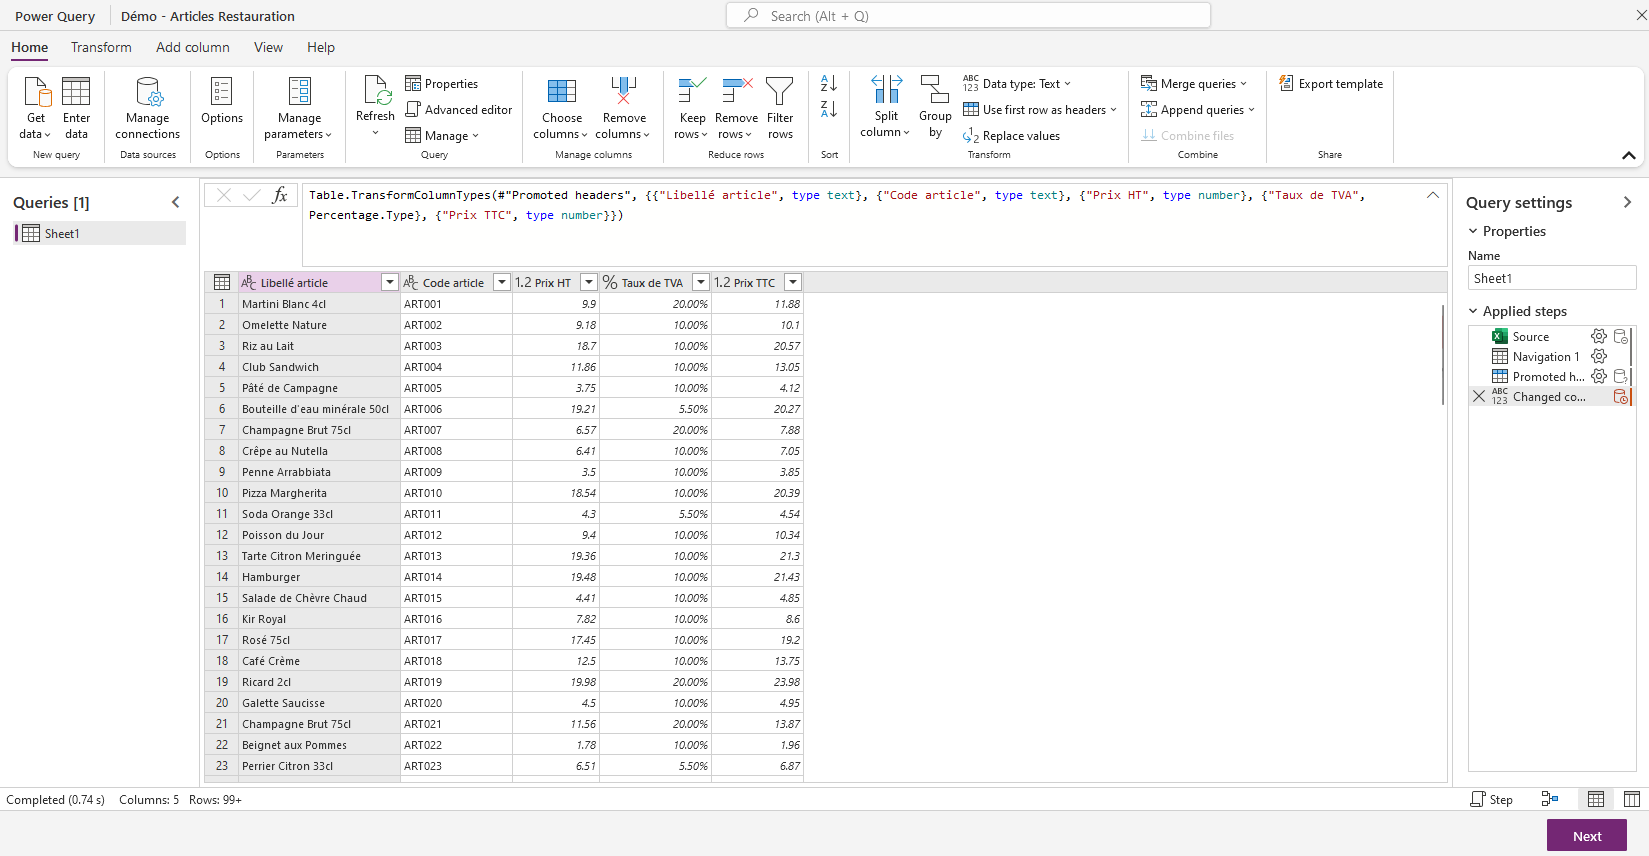Image resolution: width=1649 pixels, height=856 pixels.
Task: Collapse the Query settings pane
Action: tap(1627, 202)
